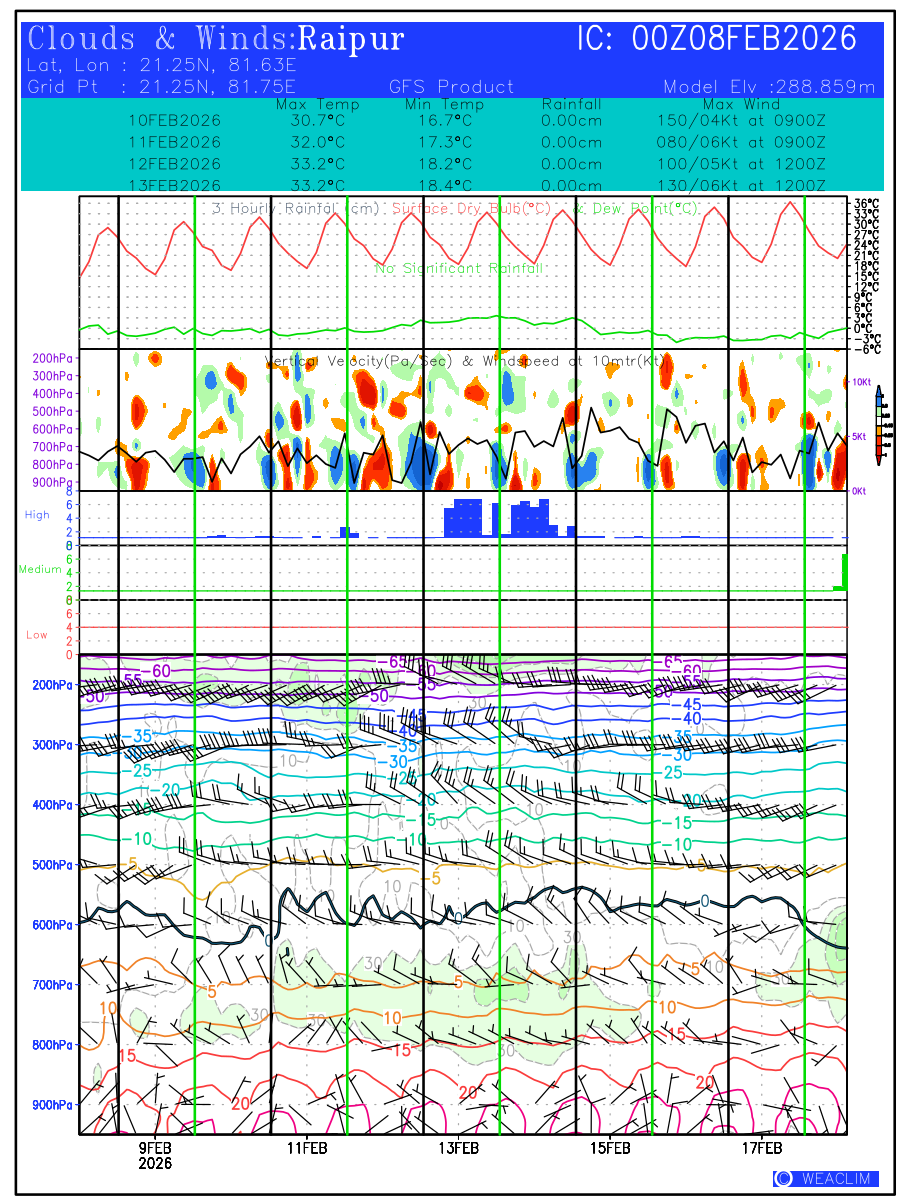Click the Model Elv :288.859m text

pos(769,87)
